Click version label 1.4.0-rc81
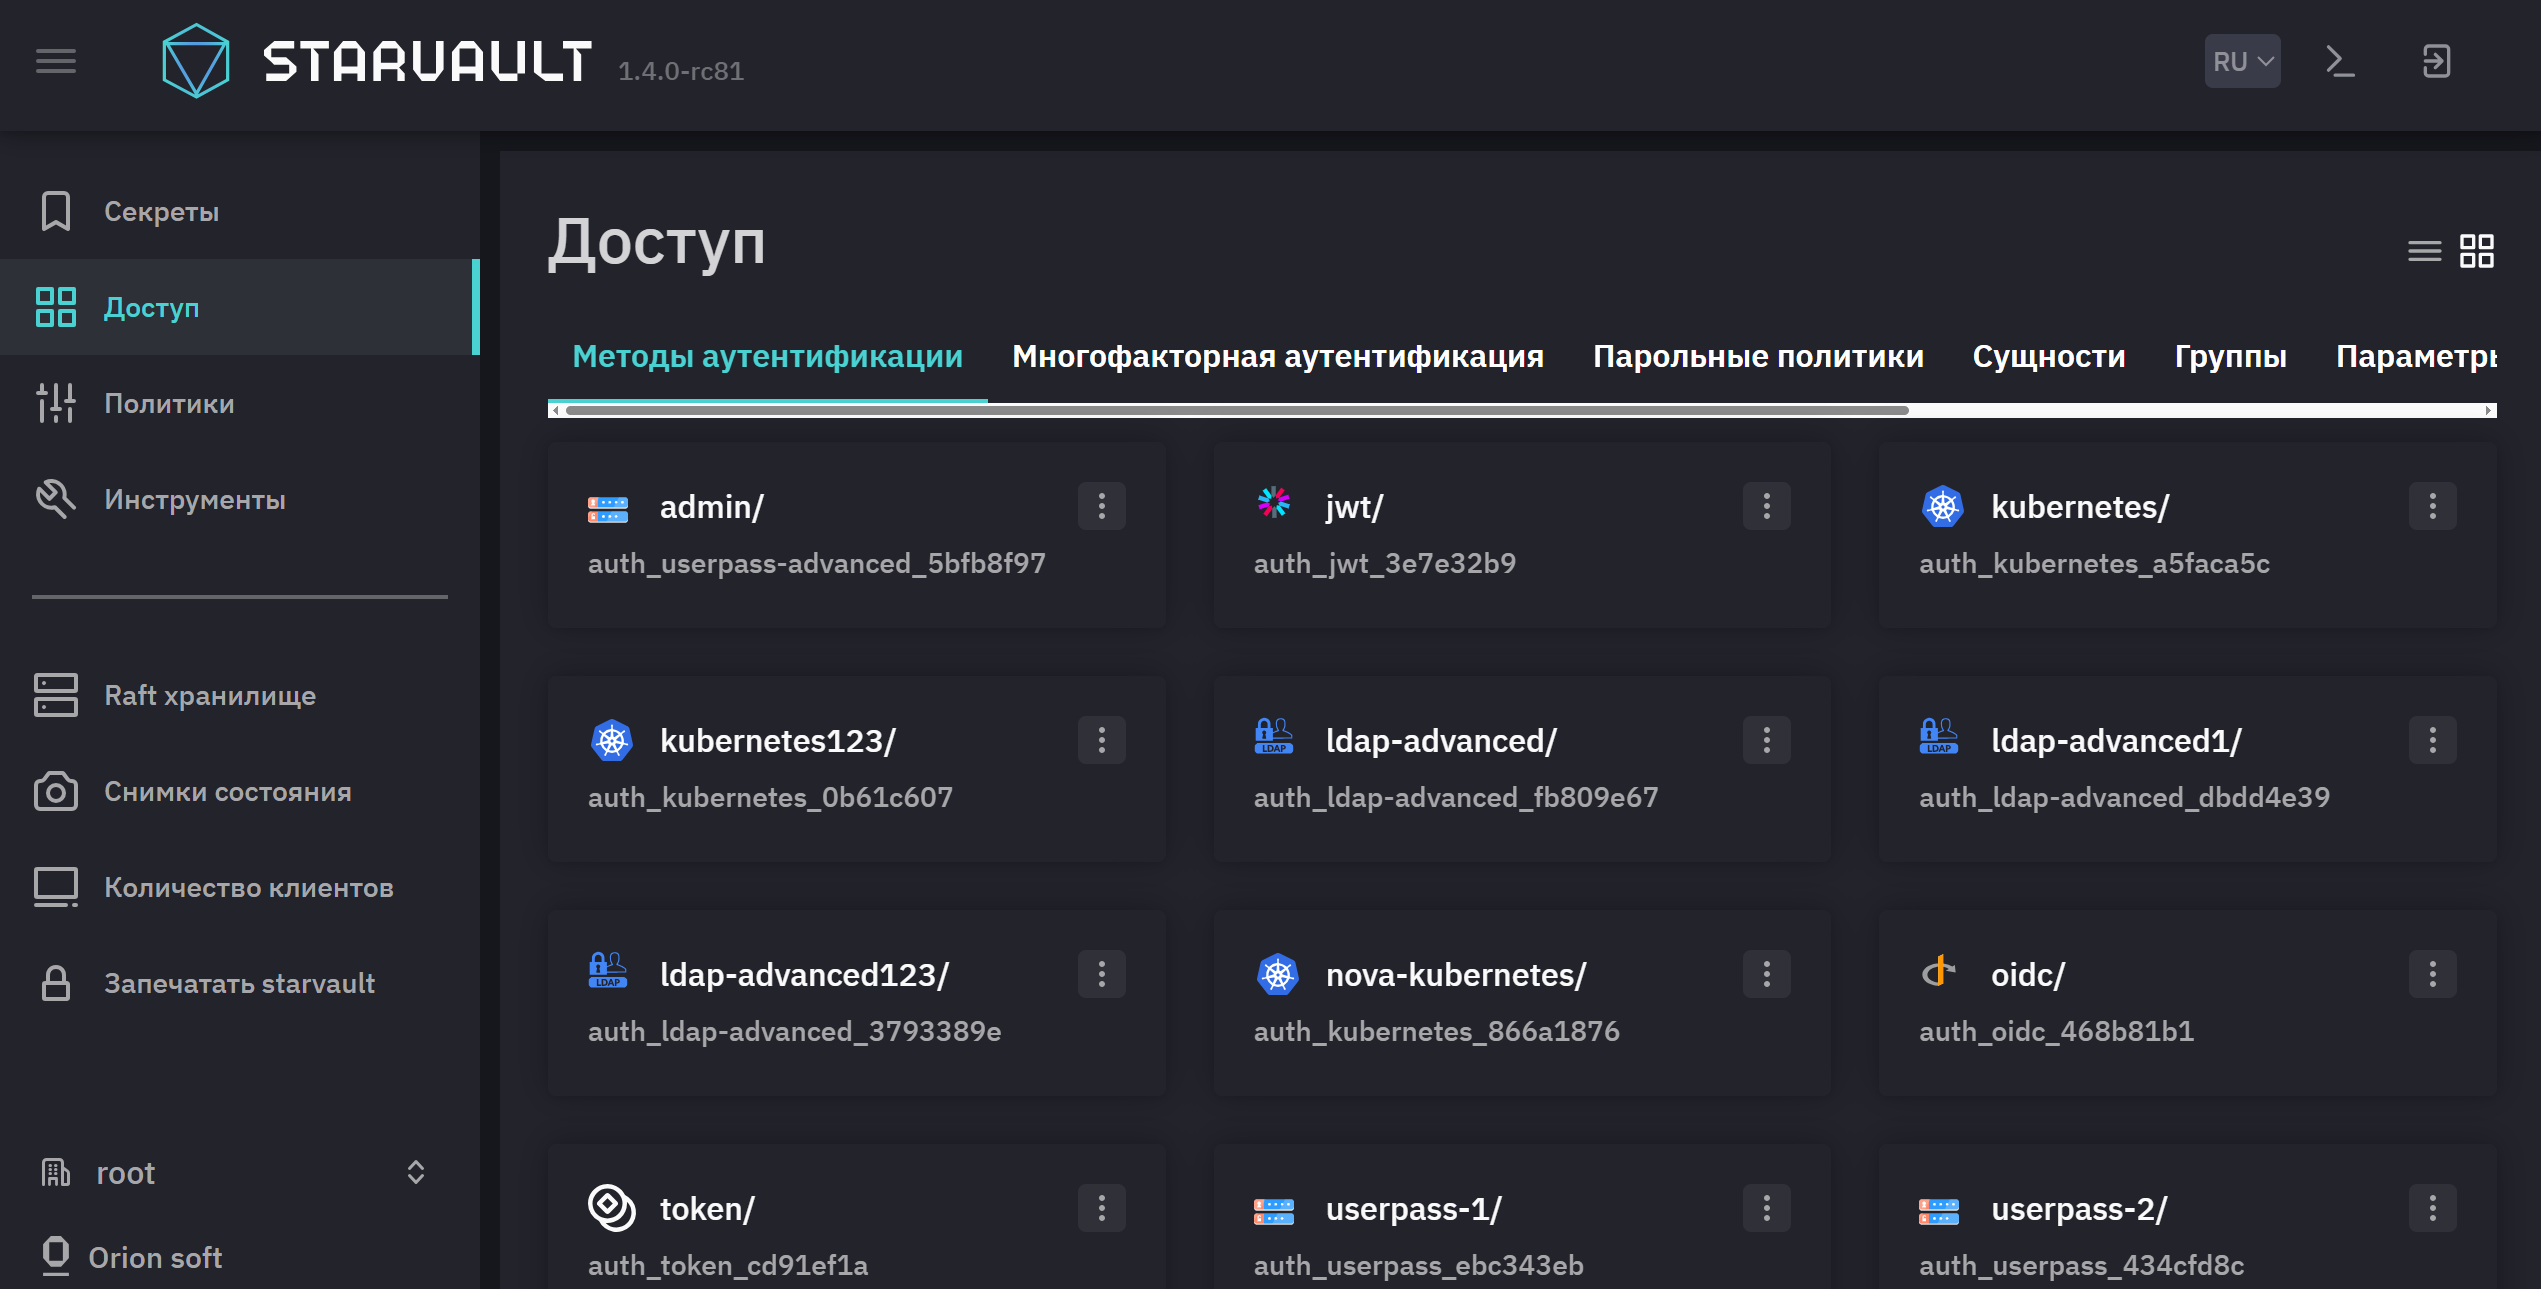The width and height of the screenshot is (2541, 1289). pos(680,71)
